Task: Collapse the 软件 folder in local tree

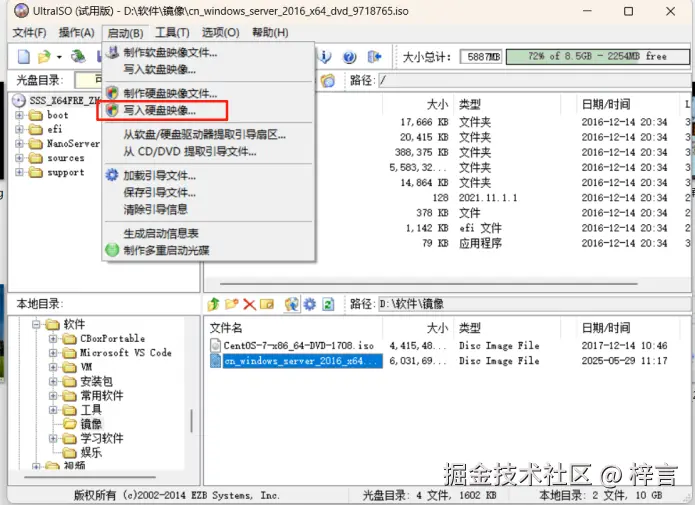Action: [36, 325]
